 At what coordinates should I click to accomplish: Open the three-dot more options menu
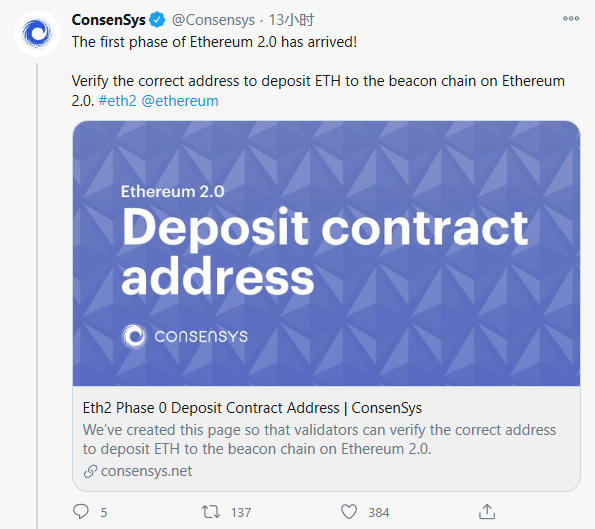click(x=571, y=18)
